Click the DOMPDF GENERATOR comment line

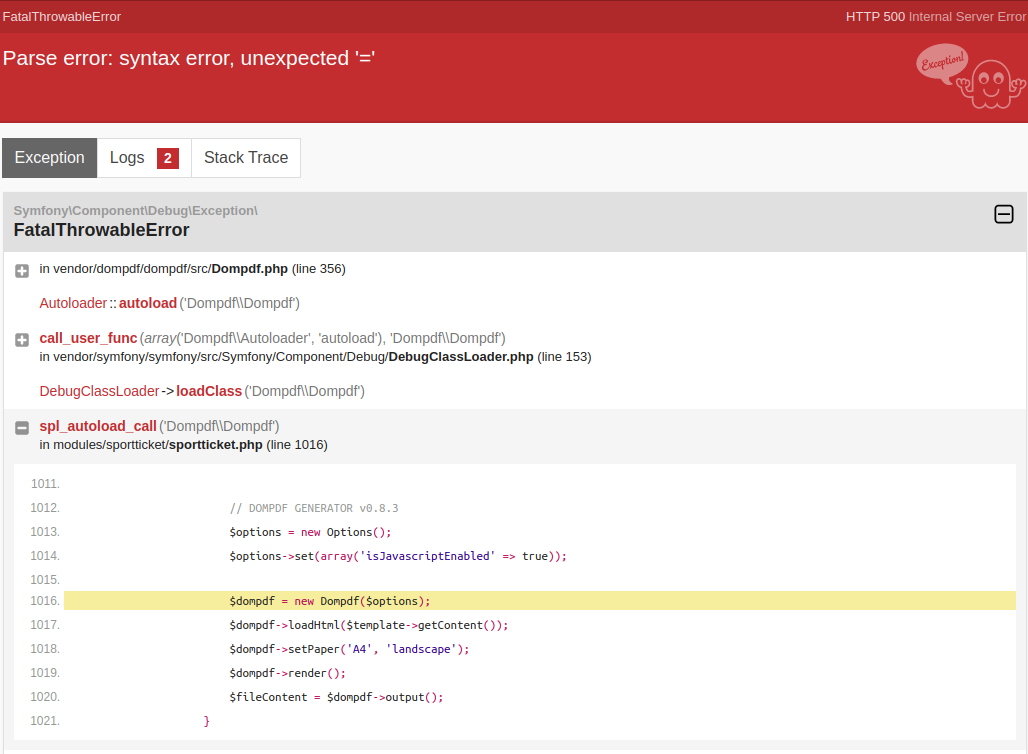[314, 508]
